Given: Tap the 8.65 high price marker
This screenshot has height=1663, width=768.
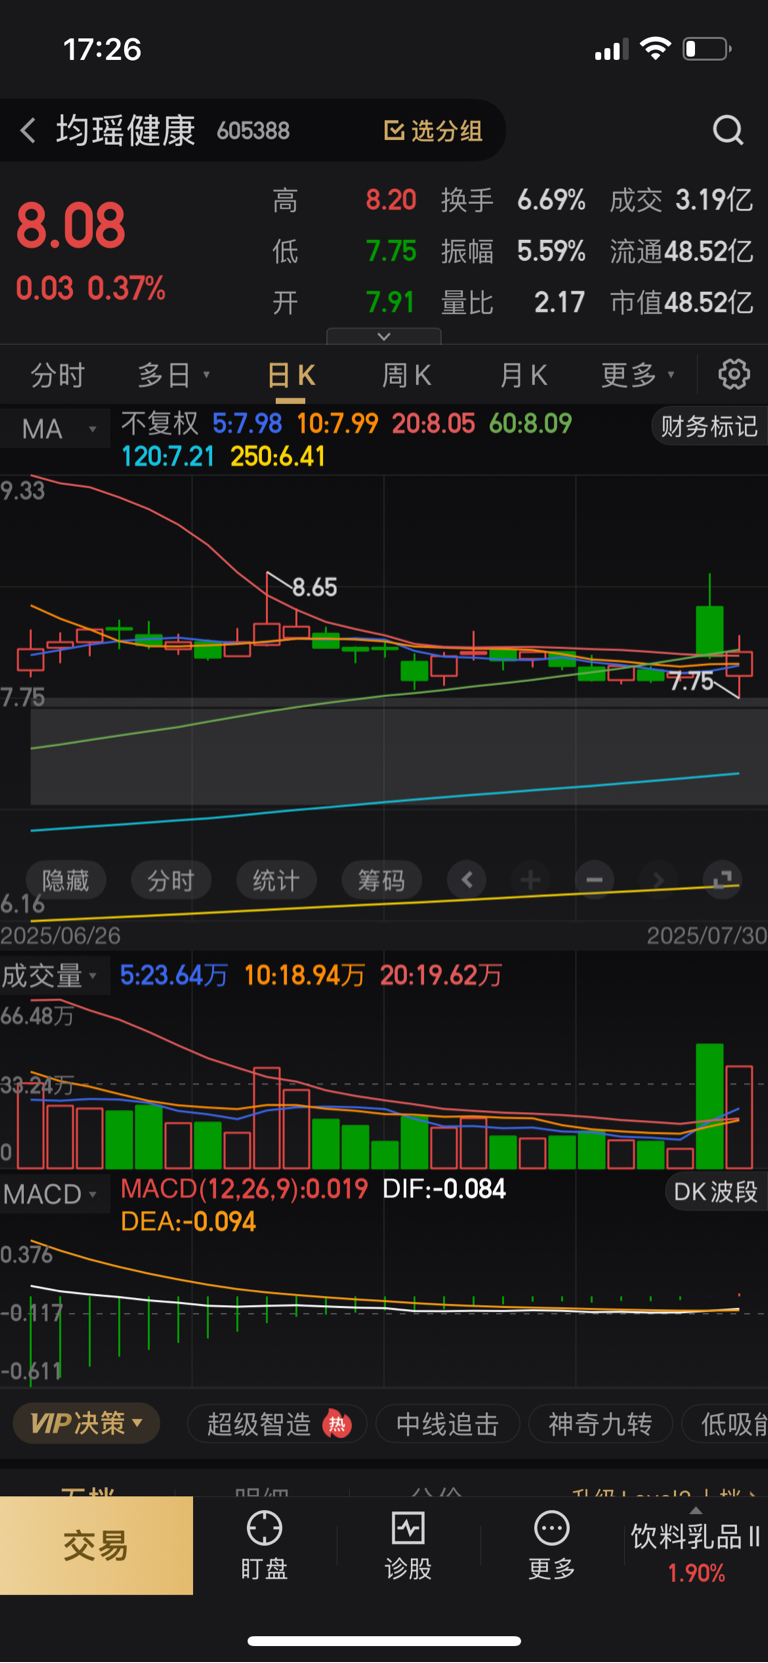Looking at the screenshot, I should click(x=314, y=587).
